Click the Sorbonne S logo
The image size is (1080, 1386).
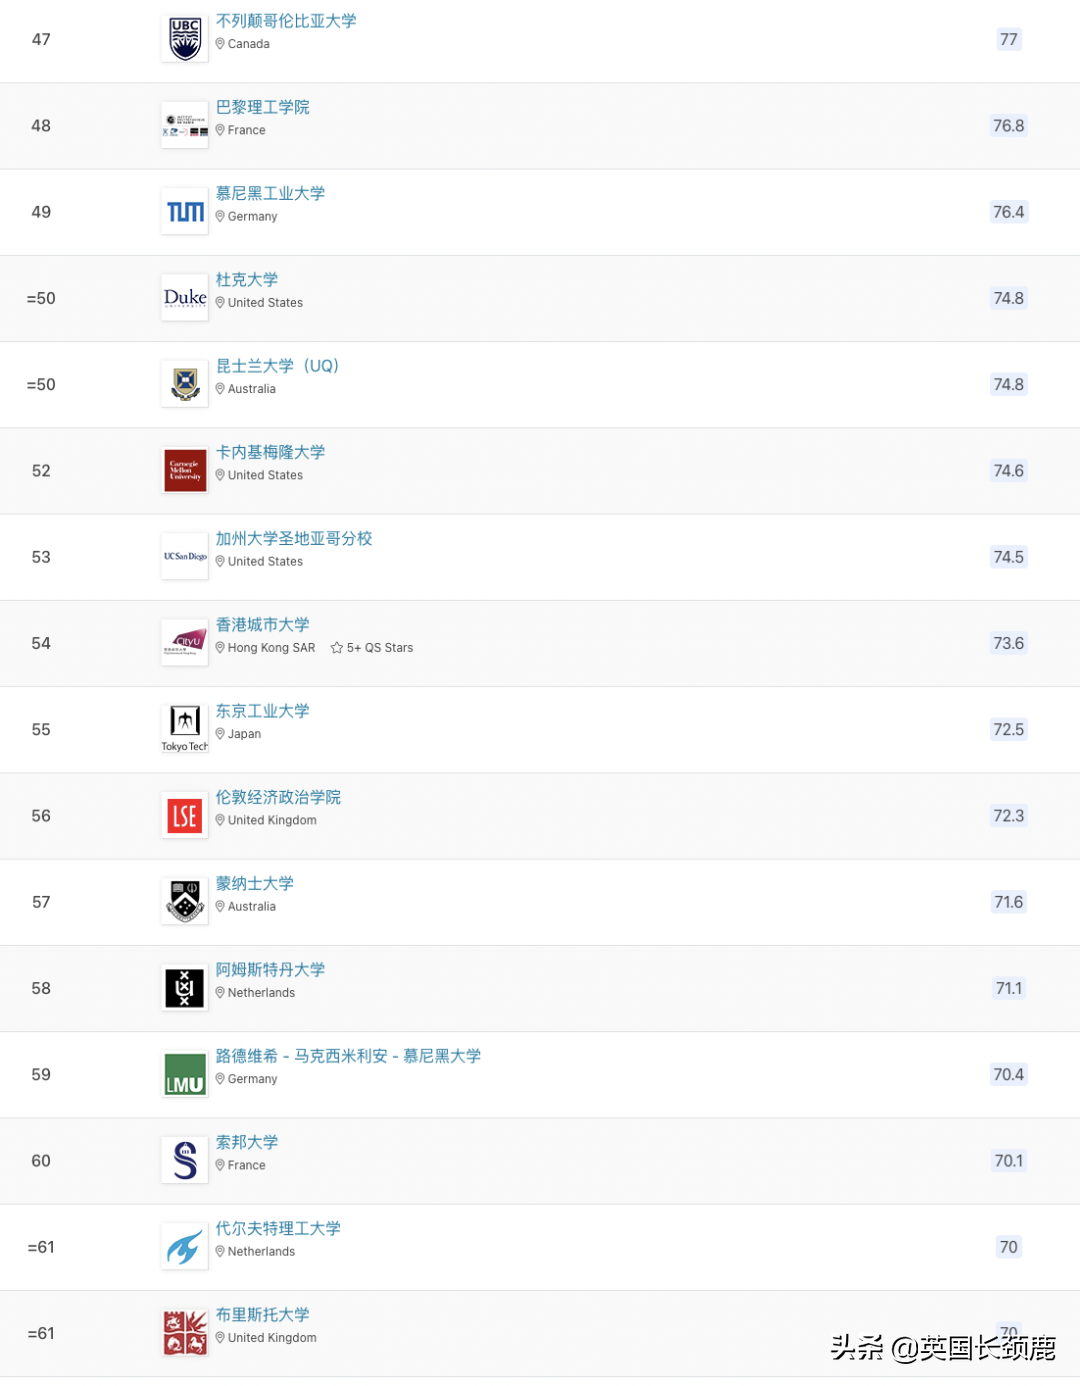(185, 1161)
